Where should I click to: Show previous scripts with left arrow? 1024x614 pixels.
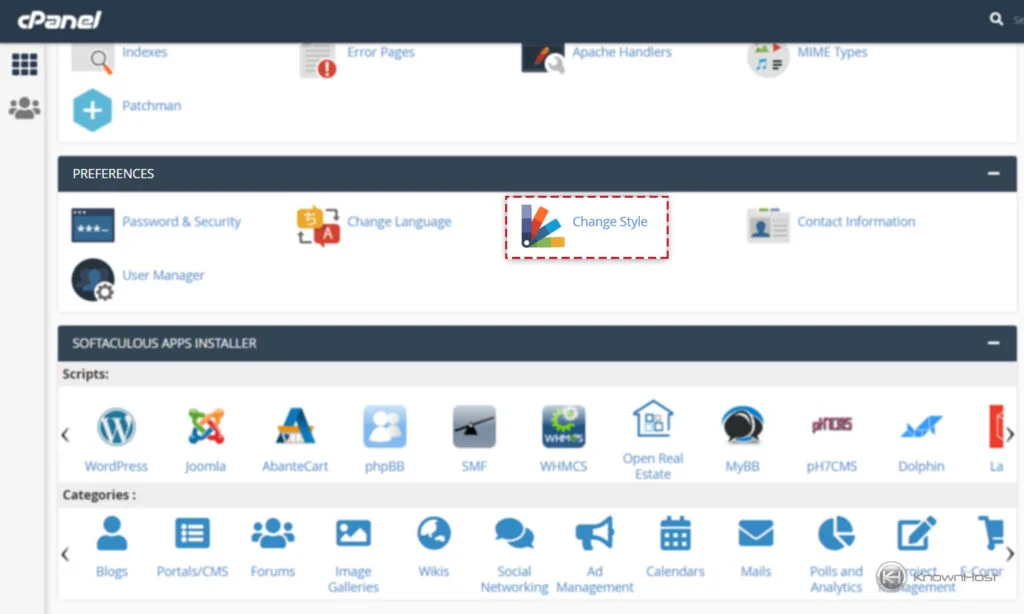tap(65, 434)
